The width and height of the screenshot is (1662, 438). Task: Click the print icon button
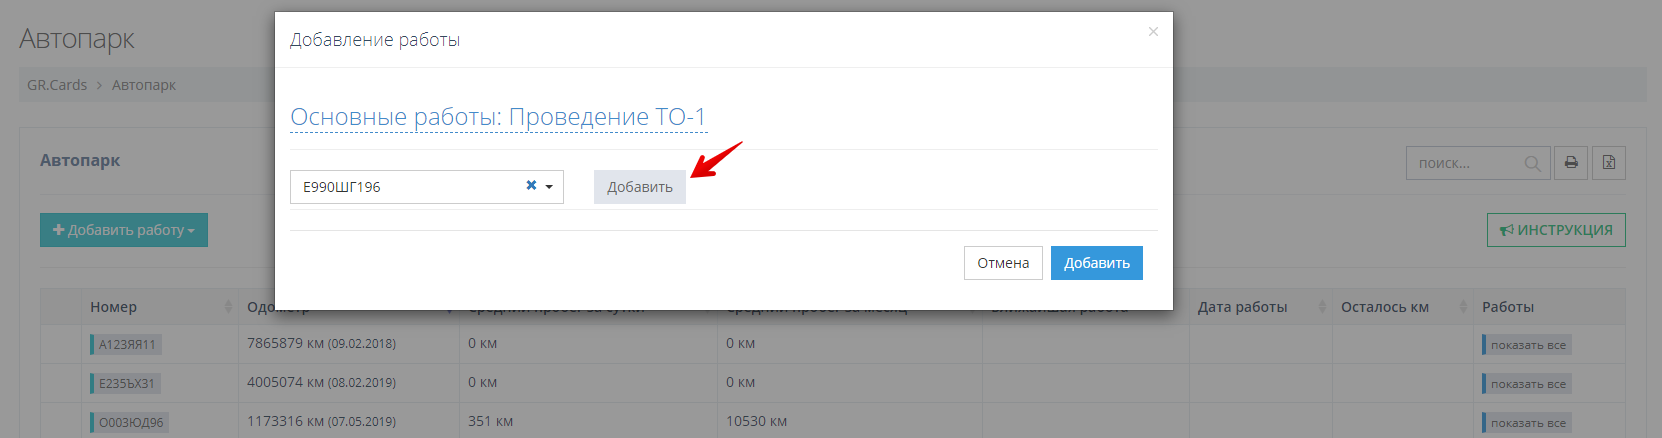[1571, 163]
